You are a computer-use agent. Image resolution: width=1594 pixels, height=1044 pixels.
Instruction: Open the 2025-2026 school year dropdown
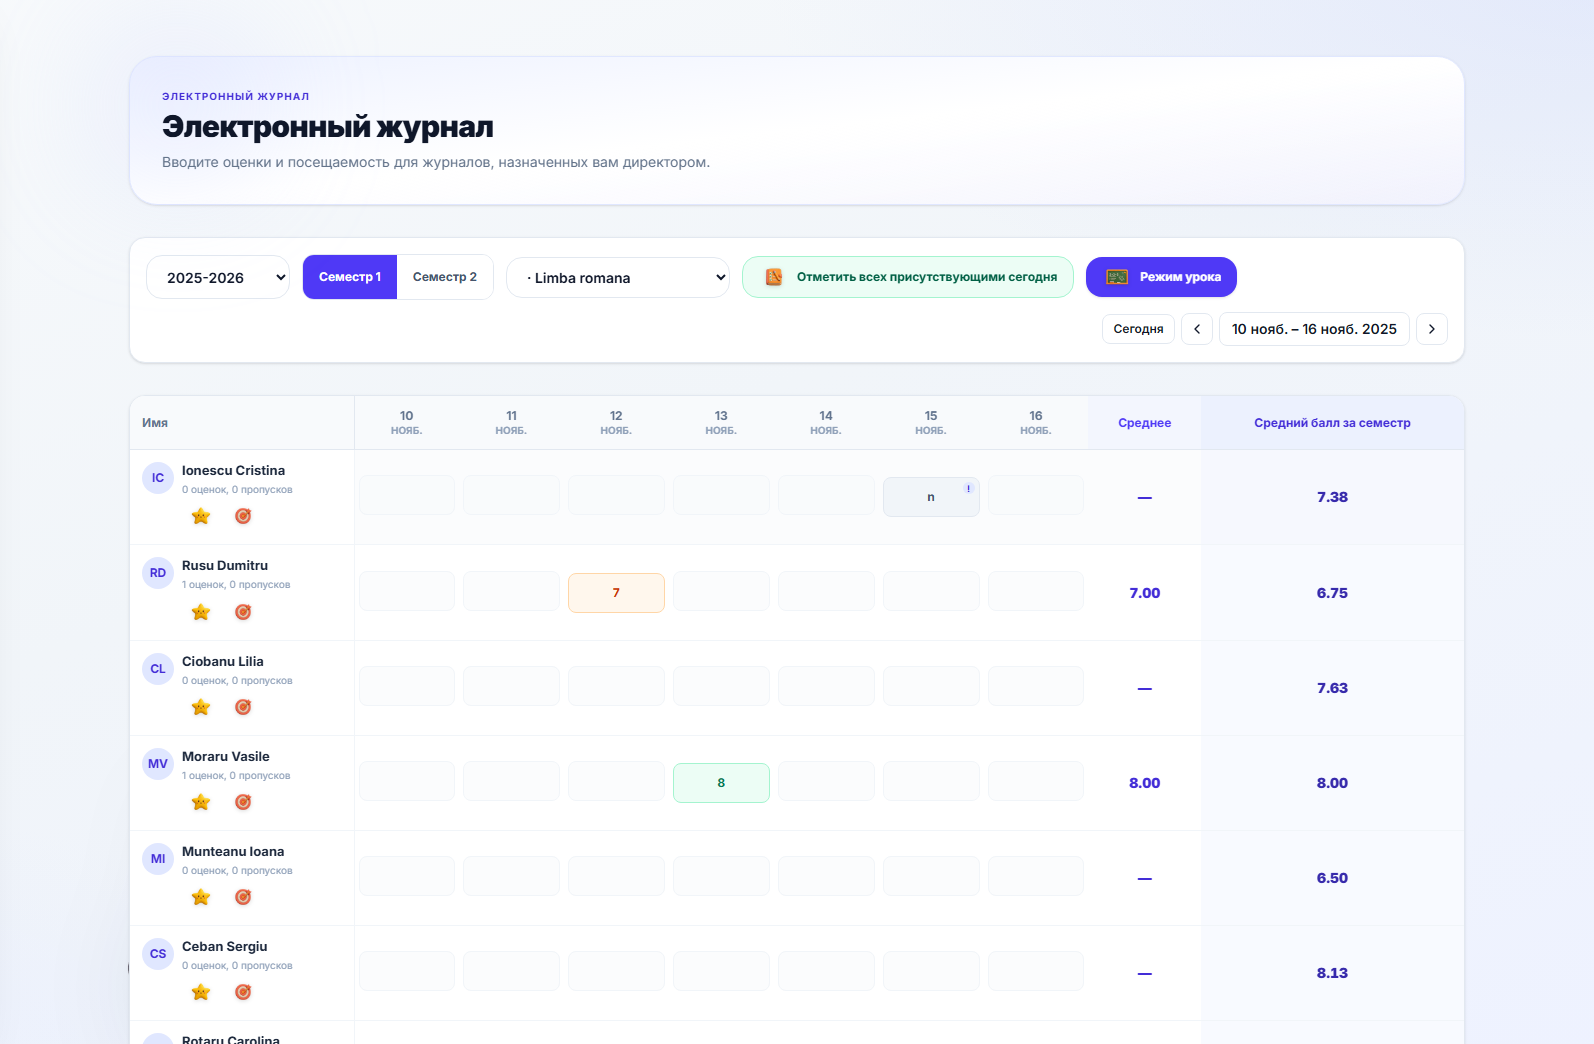[x=218, y=277]
